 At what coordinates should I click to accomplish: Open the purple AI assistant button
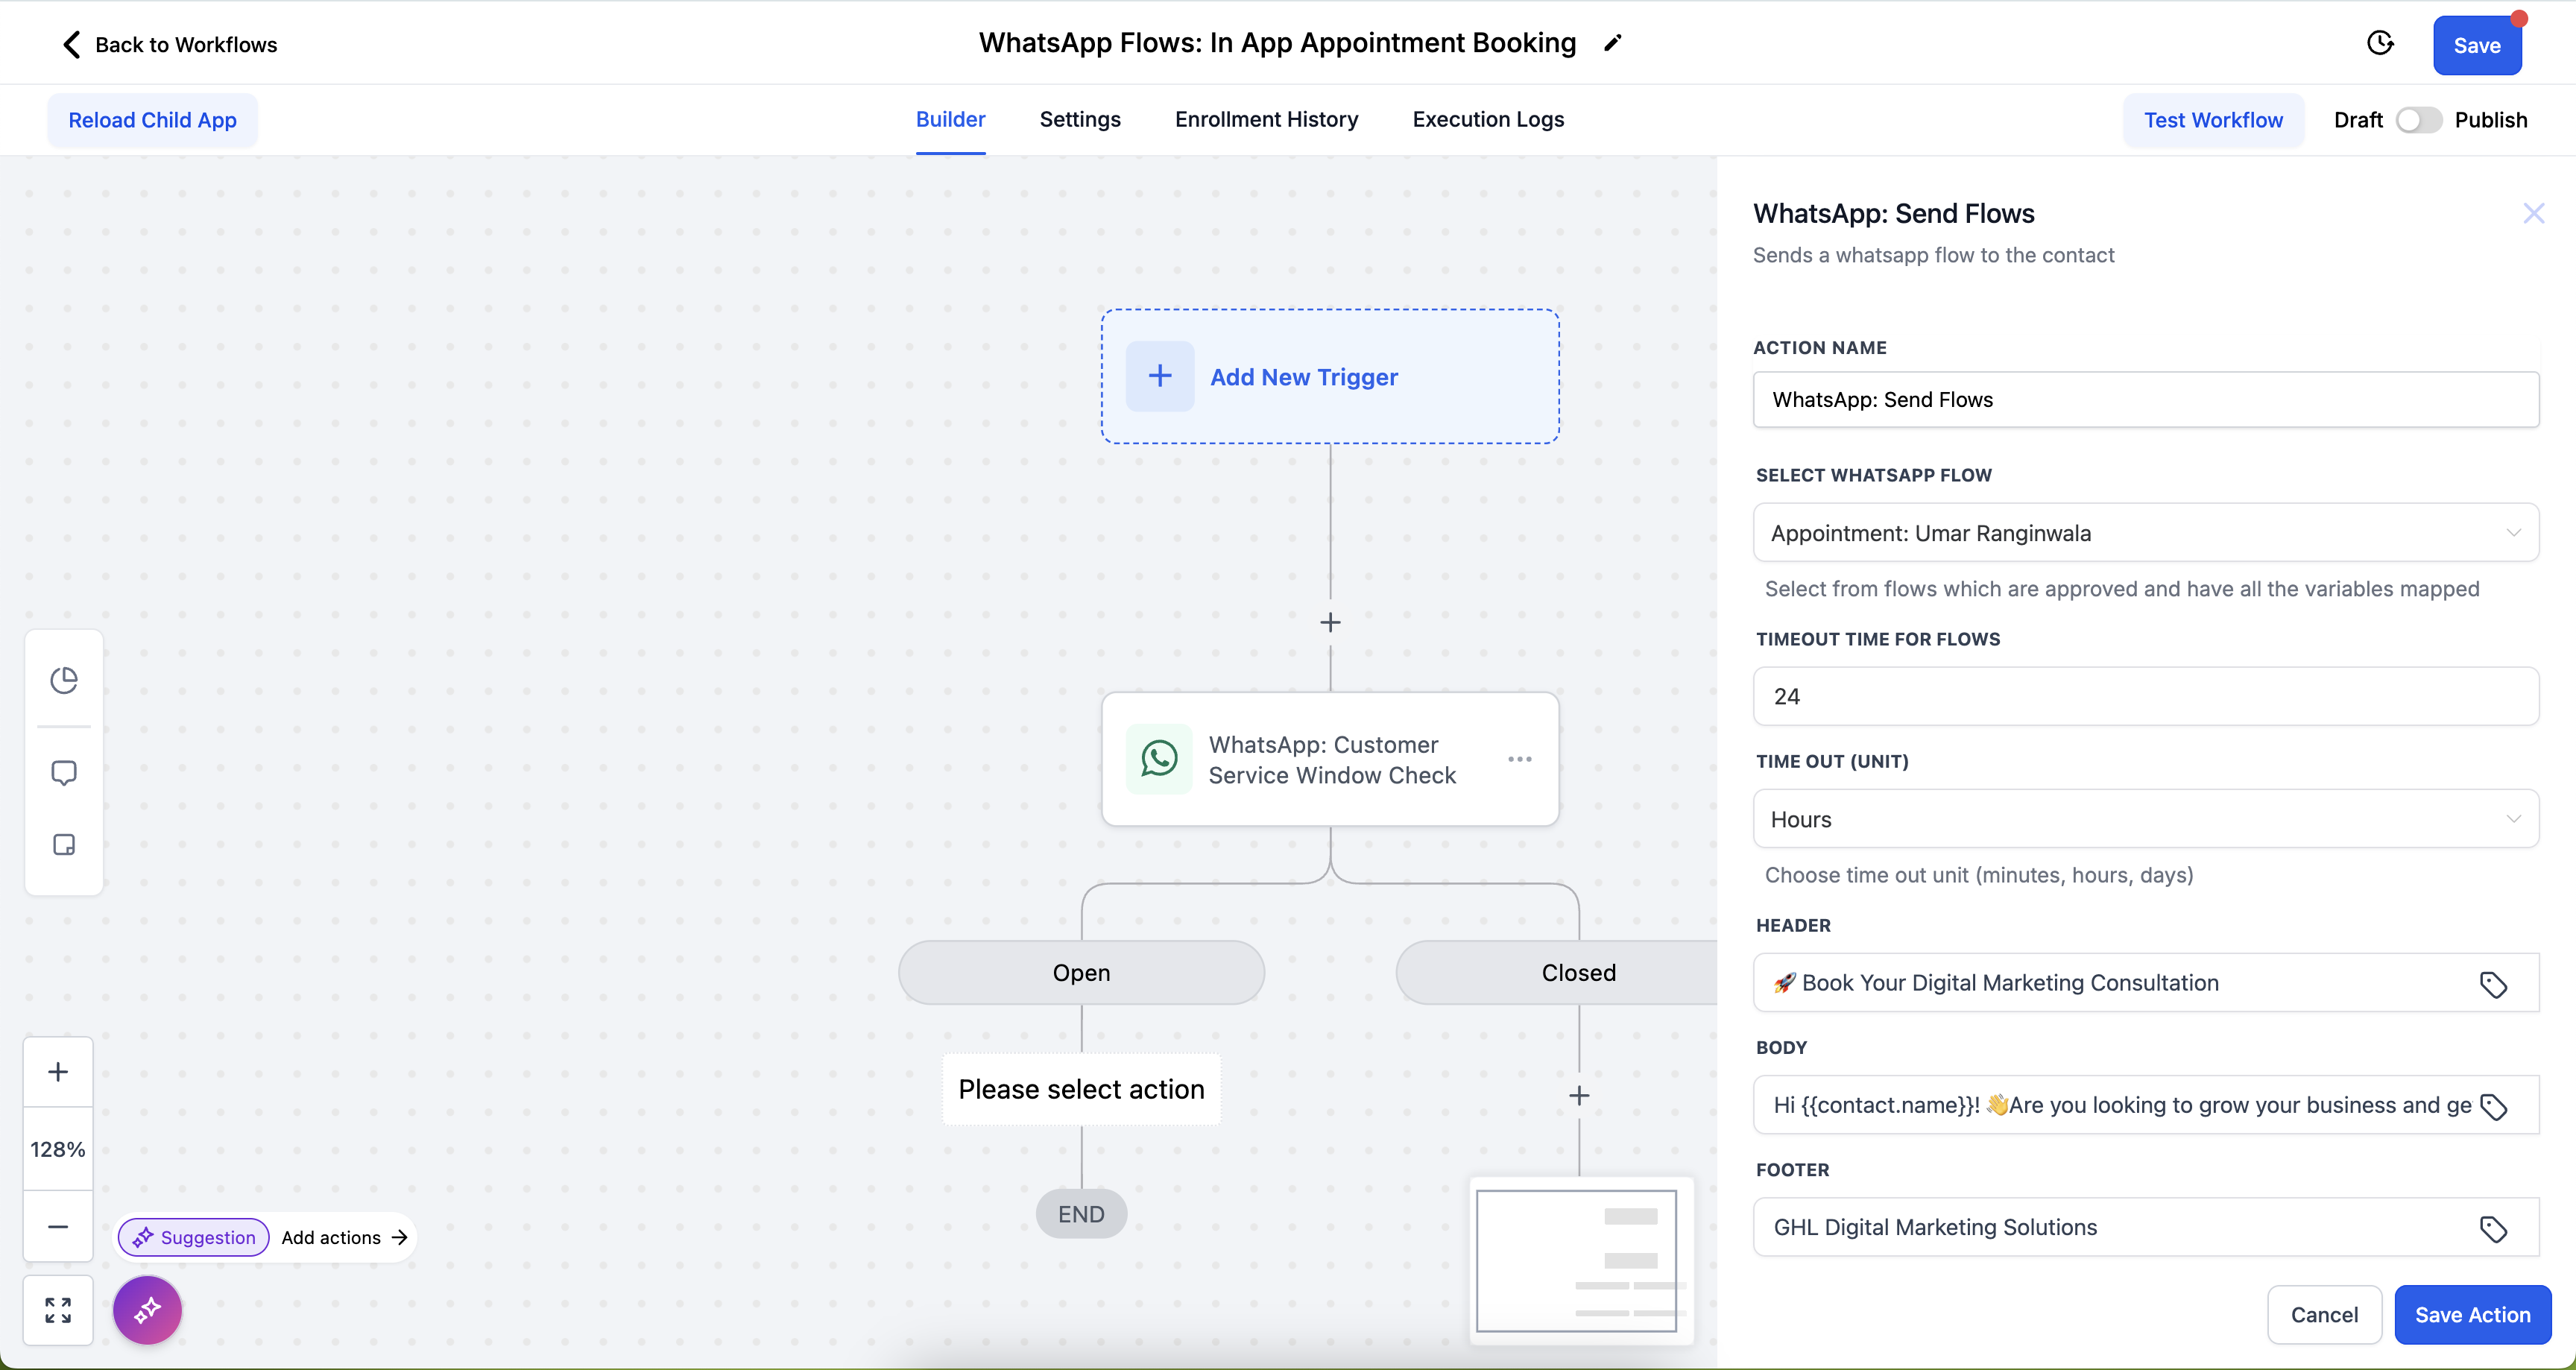[147, 1310]
